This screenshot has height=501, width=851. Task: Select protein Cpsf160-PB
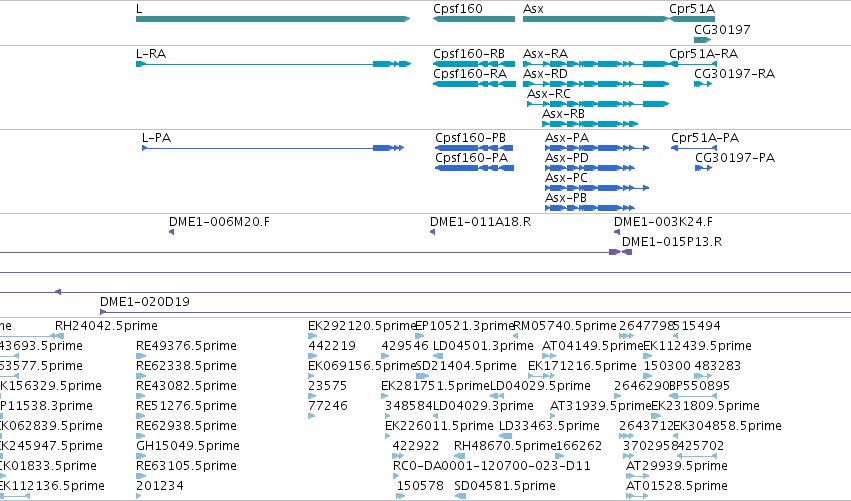click(x=474, y=148)
